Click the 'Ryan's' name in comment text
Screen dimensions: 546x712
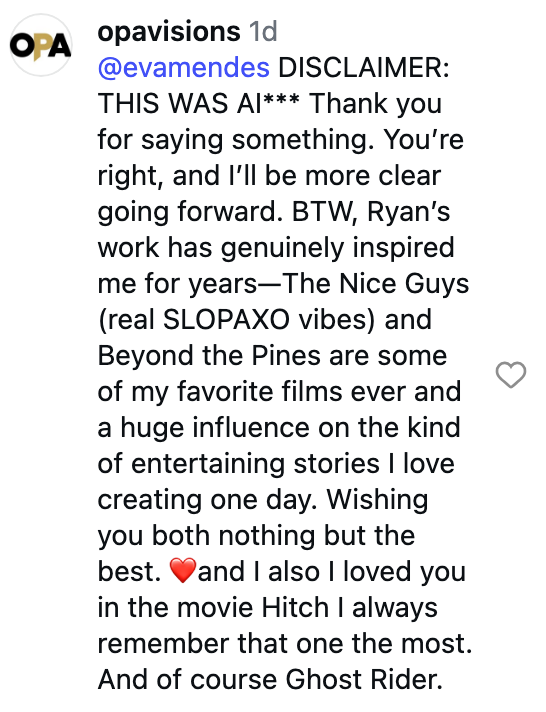tap(408, 212)
